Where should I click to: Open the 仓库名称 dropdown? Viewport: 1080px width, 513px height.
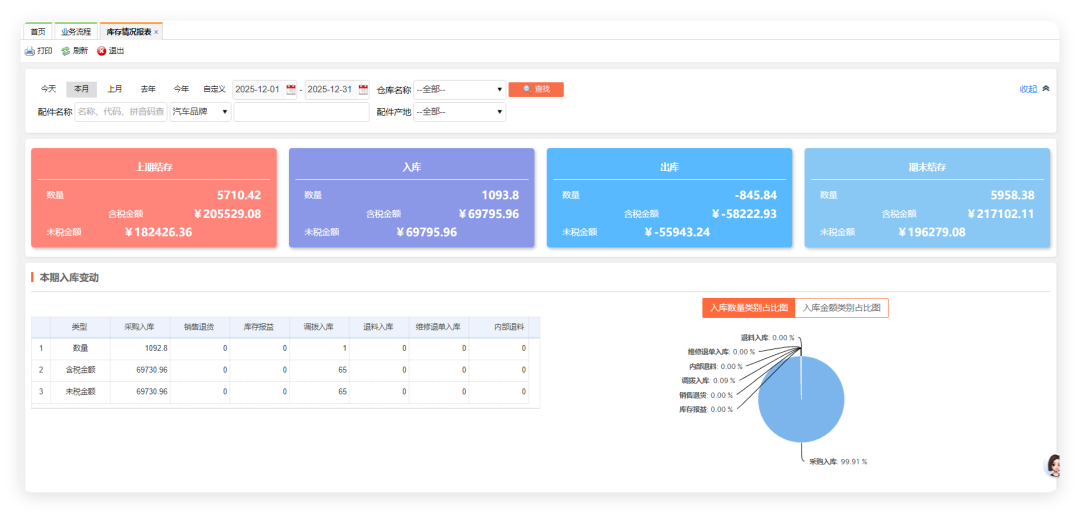point(459,90)
